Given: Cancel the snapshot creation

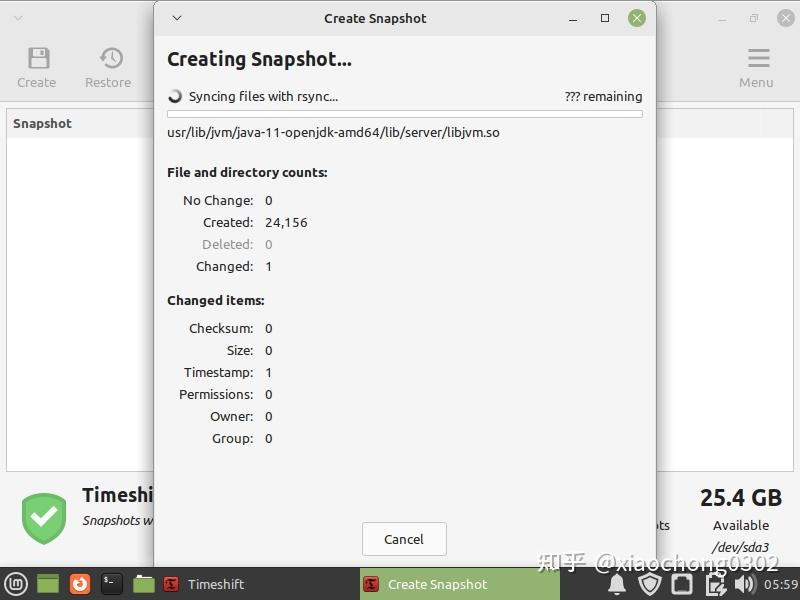Looking at the screenshot, I should [404, 538].
